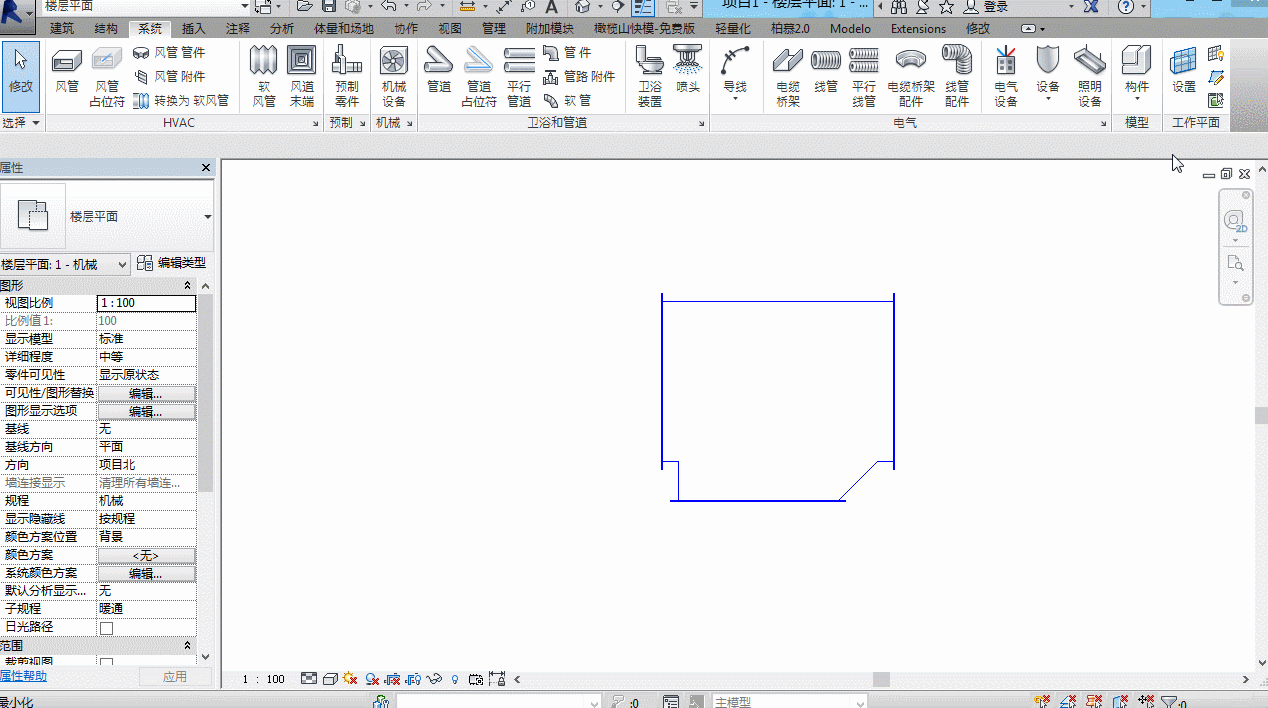
Task: Click the 风道末端 air terminal icon
Action: point(302,77)
